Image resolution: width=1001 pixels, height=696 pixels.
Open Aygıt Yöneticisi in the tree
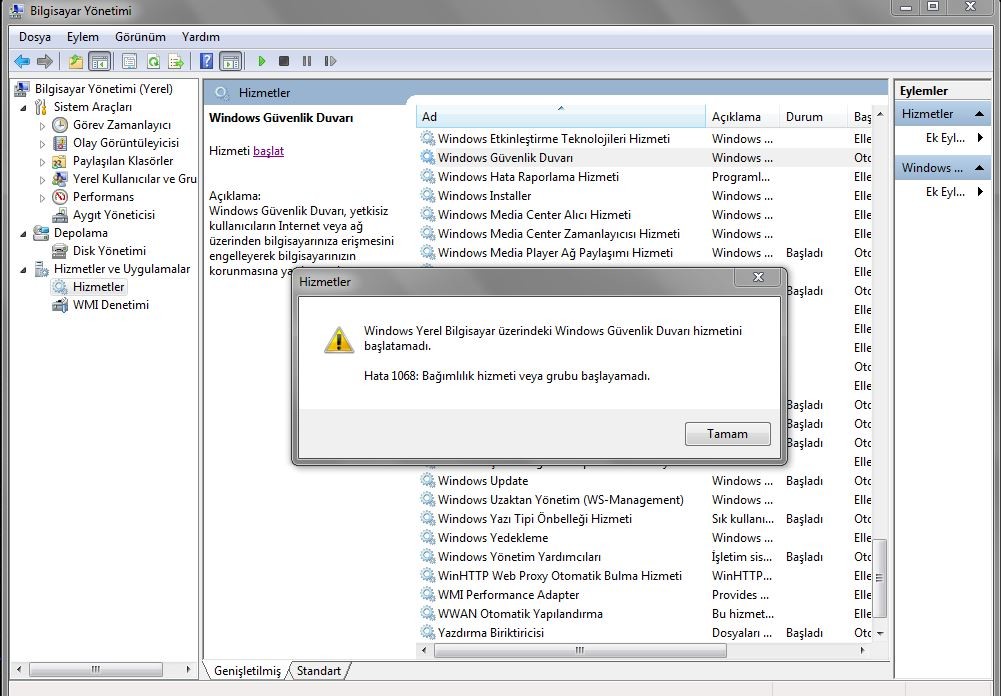pyautogui.click(x=114, y=215)
